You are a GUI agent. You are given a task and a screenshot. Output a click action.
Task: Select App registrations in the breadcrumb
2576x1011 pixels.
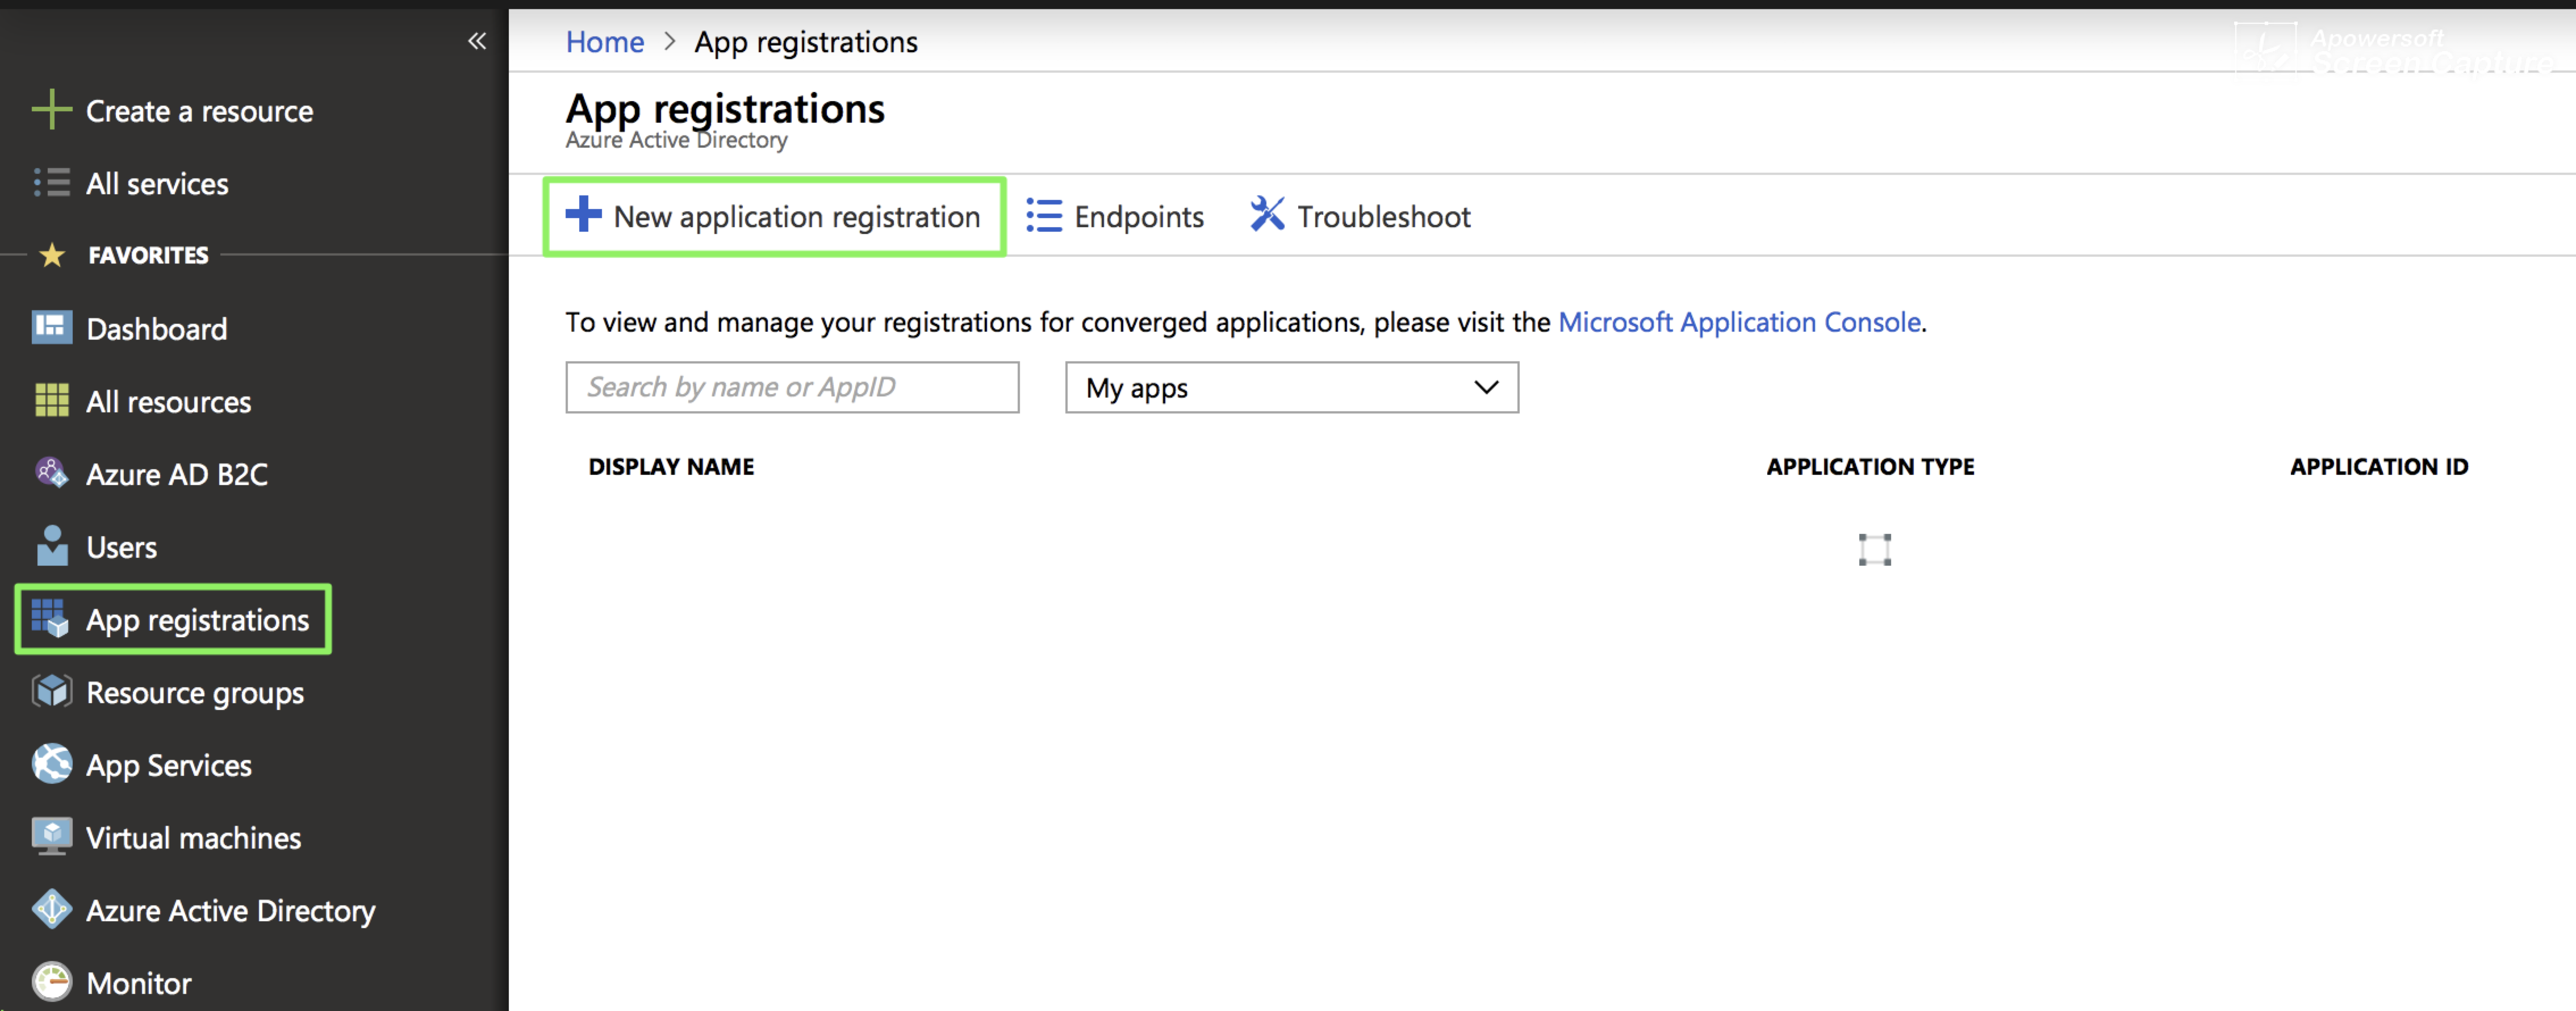pyautogui.click(x=805, y=41)
